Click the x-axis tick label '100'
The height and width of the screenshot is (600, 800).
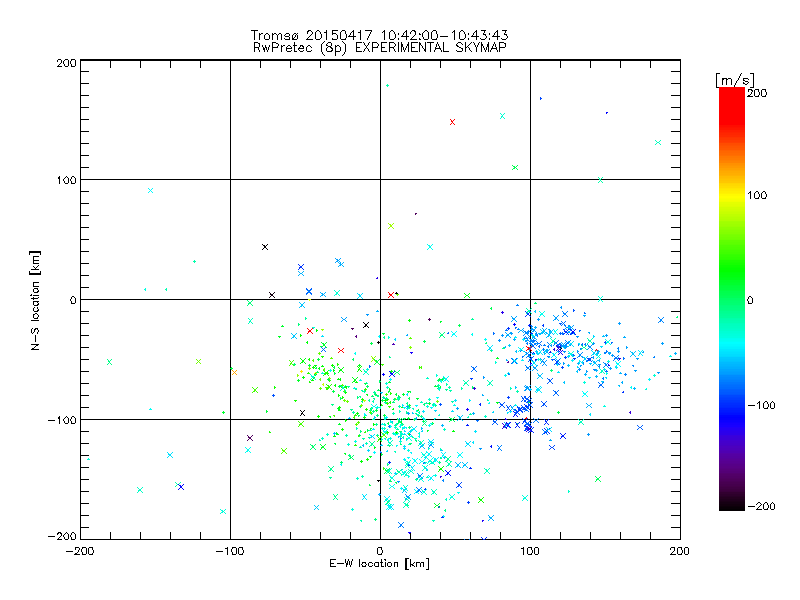(x=530, y=551)
